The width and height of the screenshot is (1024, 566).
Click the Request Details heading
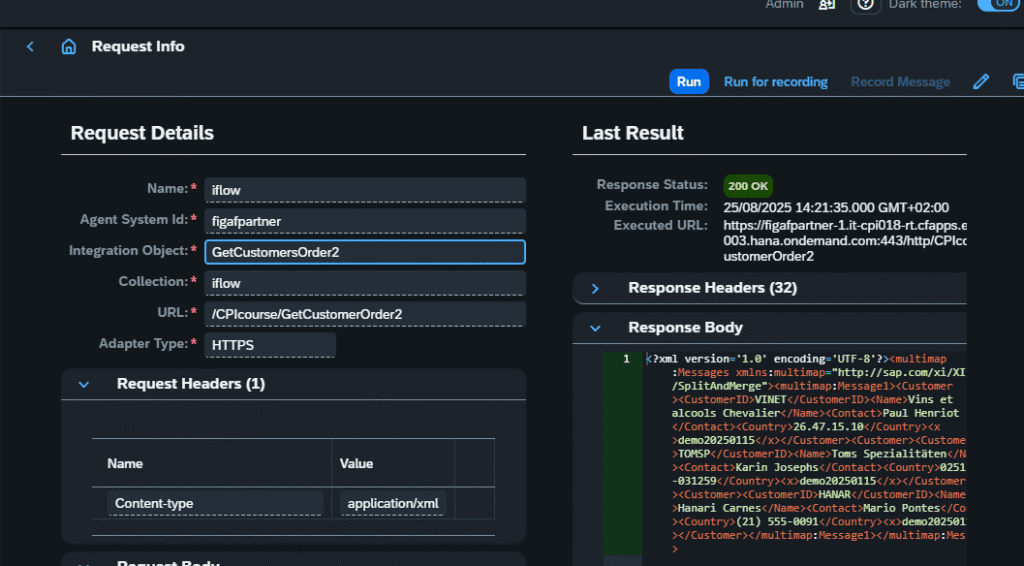(142, 133)
